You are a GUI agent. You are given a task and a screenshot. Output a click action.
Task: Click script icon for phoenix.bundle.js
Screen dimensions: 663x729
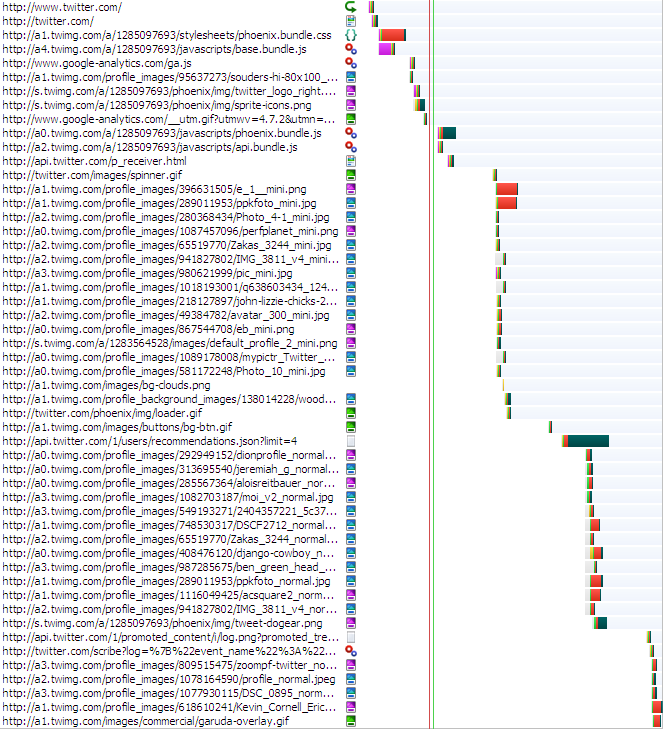pyautogui.click(x=351, y=133)
